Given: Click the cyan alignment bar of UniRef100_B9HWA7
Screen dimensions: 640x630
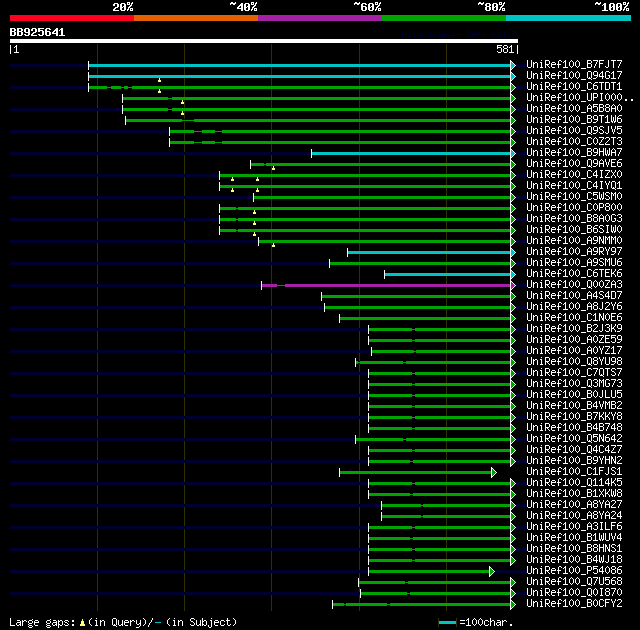Looking at the screenshot, I should tap(411, 153).
